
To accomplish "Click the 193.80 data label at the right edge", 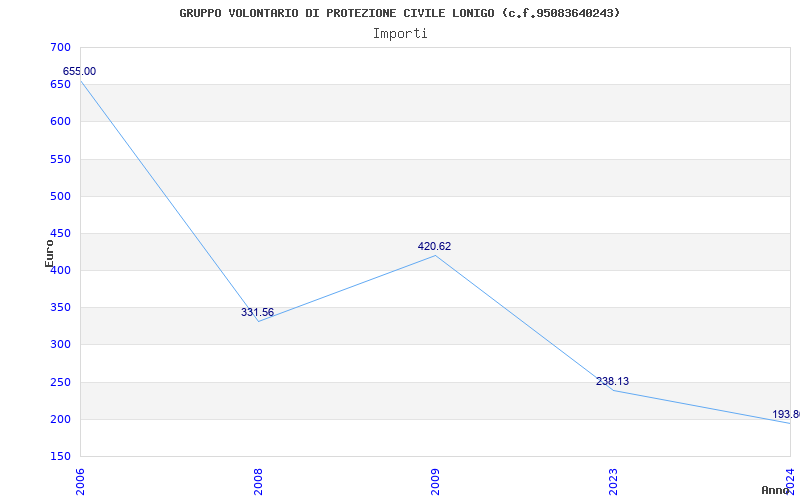I will tap(786, 414).
